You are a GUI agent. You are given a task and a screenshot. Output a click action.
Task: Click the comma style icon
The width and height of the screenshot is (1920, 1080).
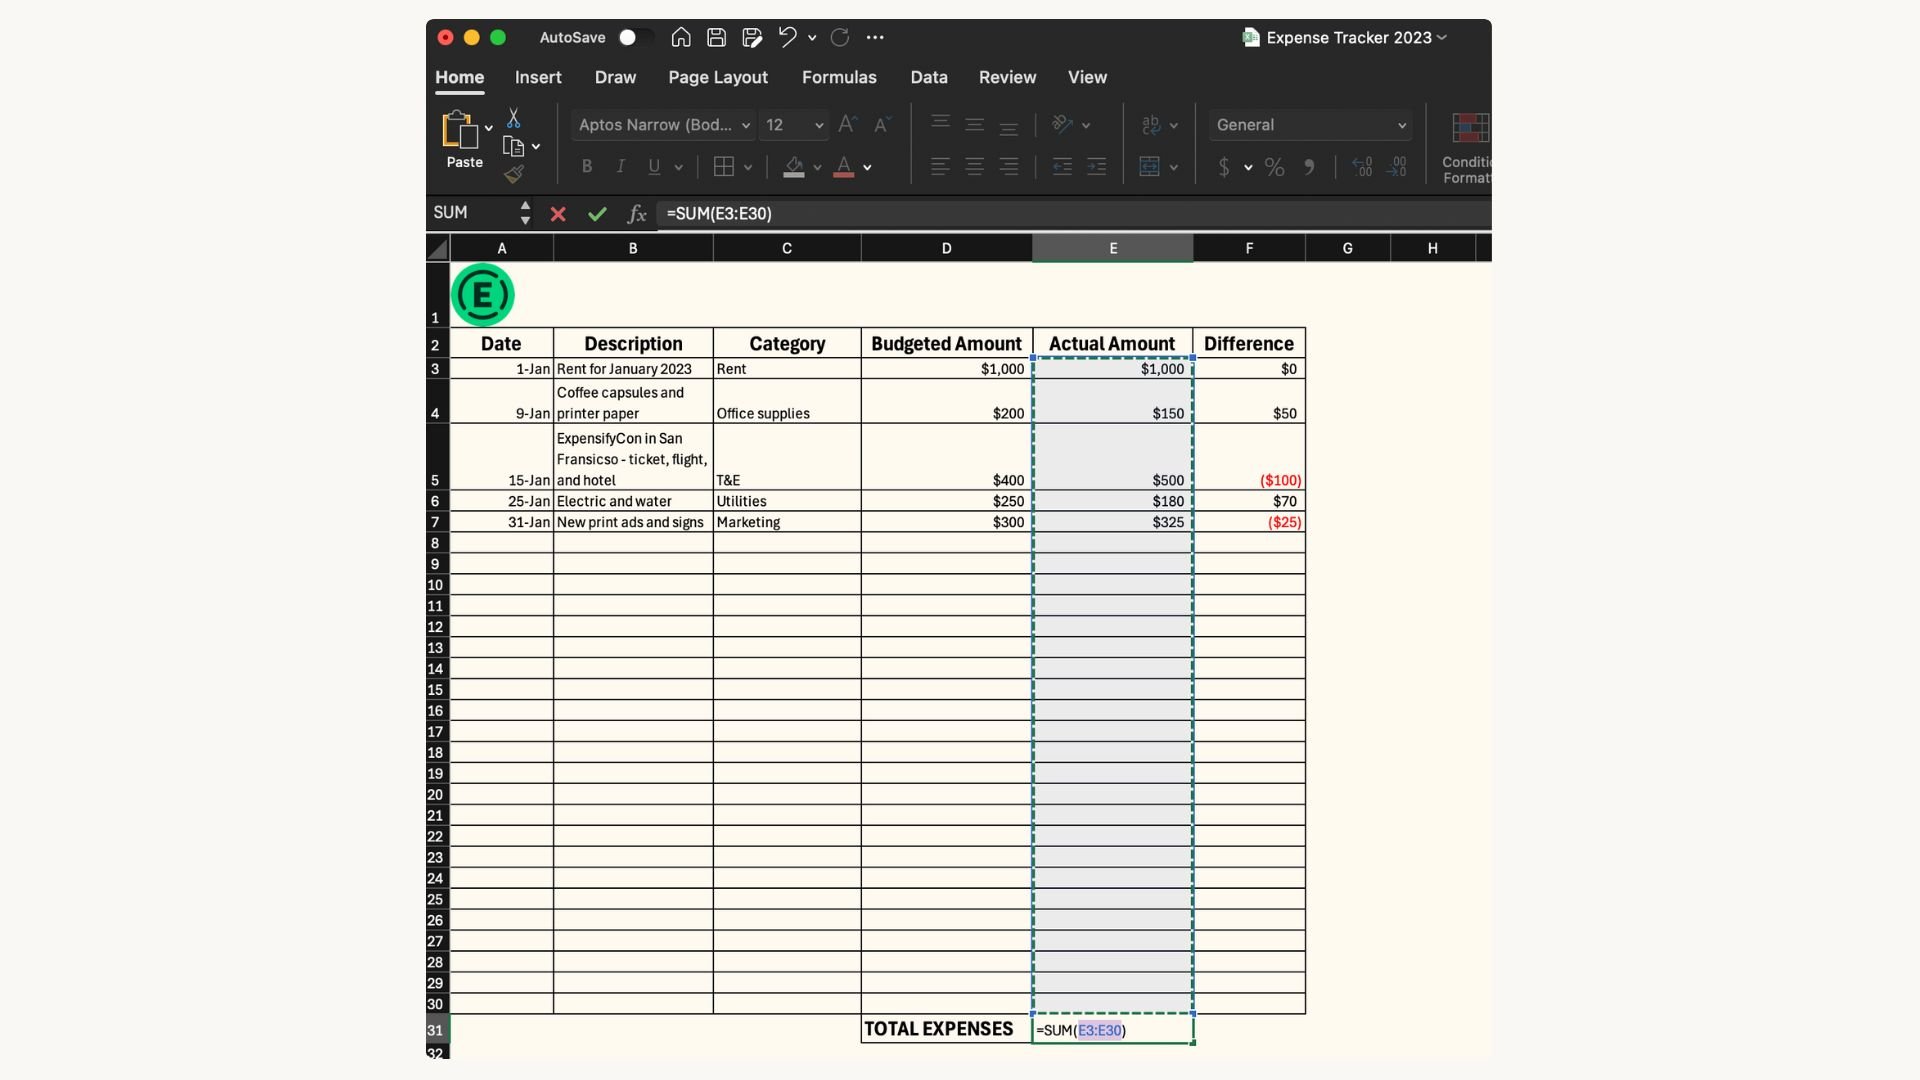pyautogui.click(x=1311, y=167)
